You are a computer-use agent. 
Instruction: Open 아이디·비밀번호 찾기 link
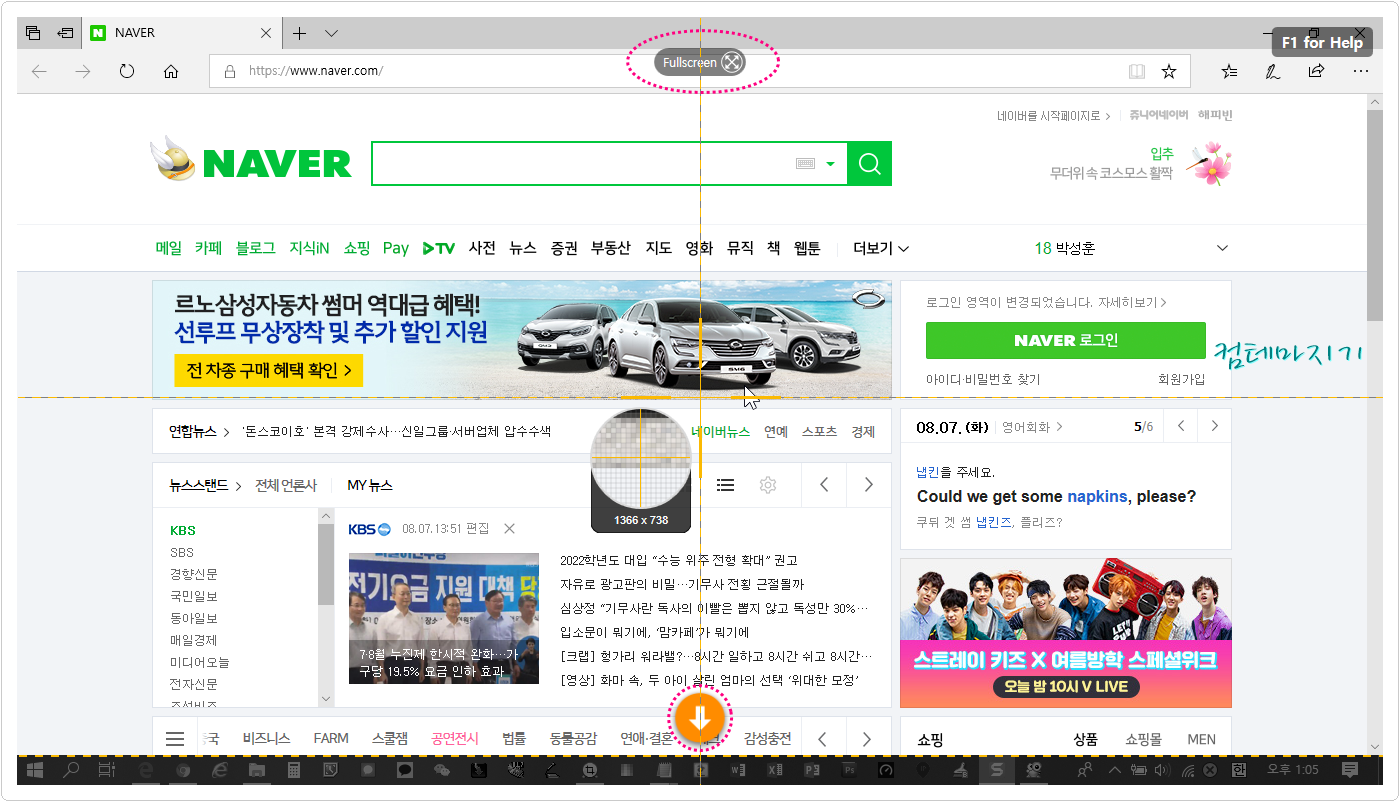coord(983,380)
